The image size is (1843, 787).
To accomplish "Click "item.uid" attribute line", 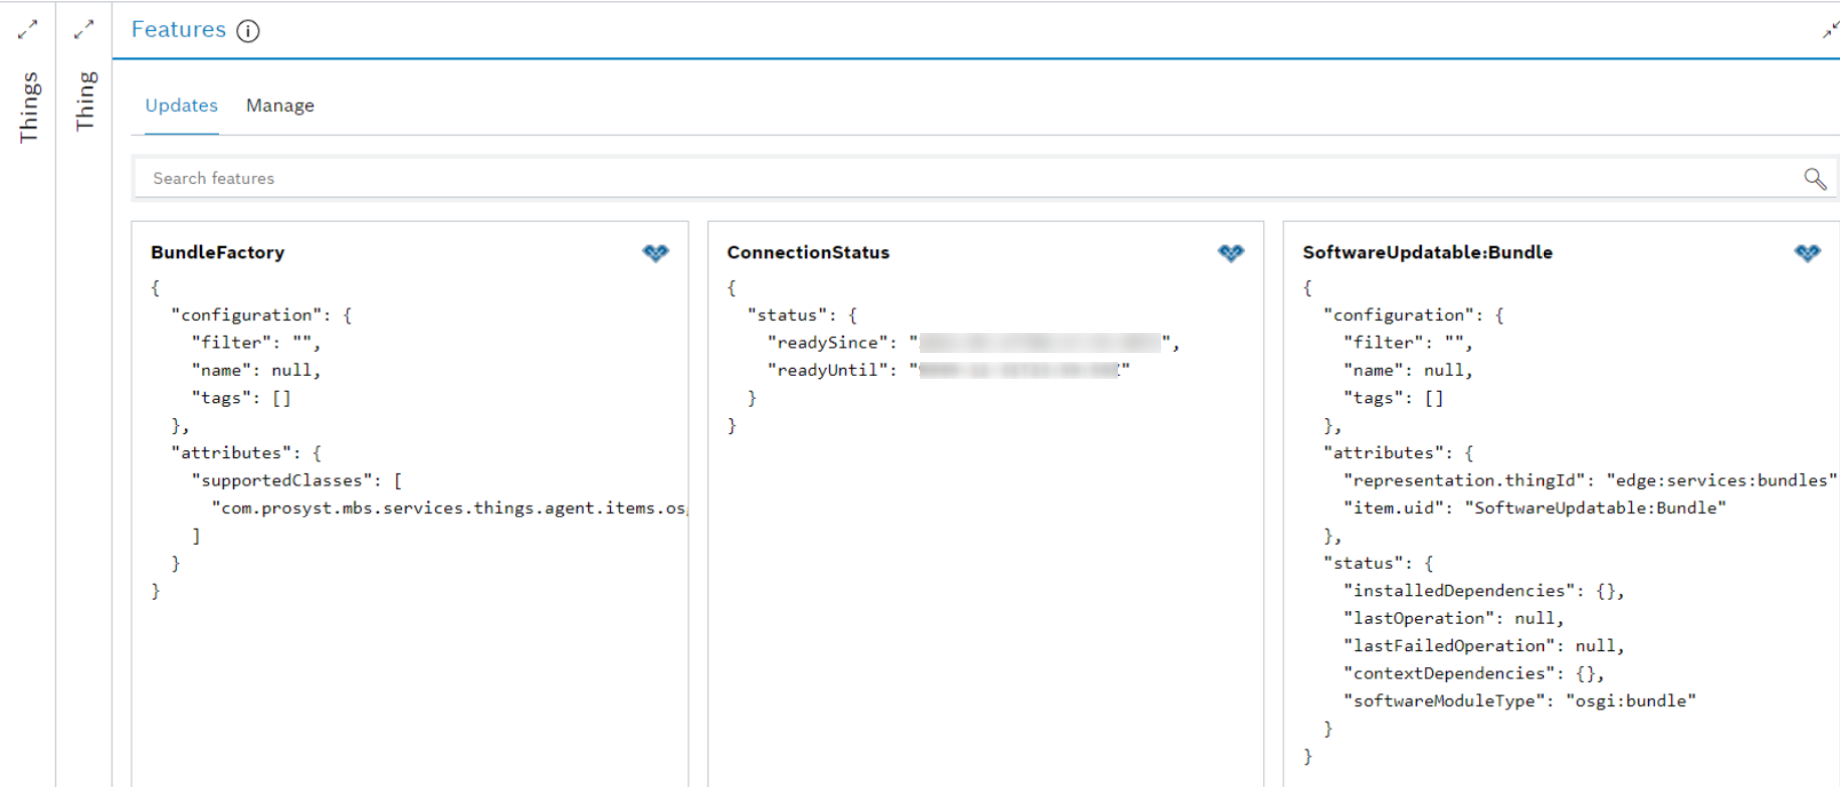I will pyautogui.click(x=1535, y=508).
